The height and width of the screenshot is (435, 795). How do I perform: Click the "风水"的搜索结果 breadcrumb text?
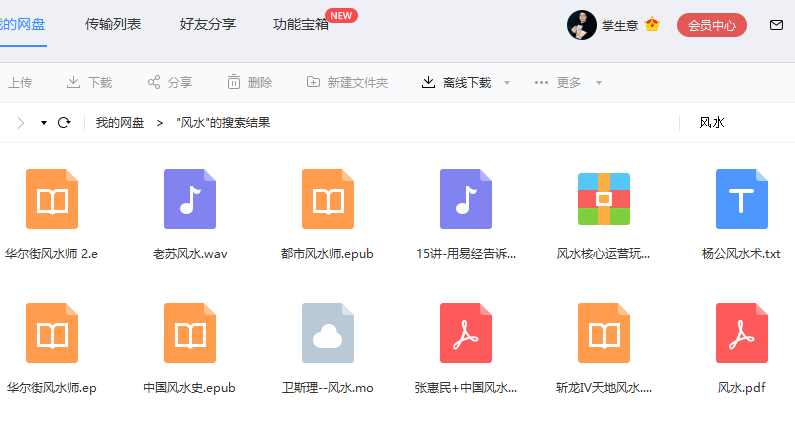coord(223,123)
